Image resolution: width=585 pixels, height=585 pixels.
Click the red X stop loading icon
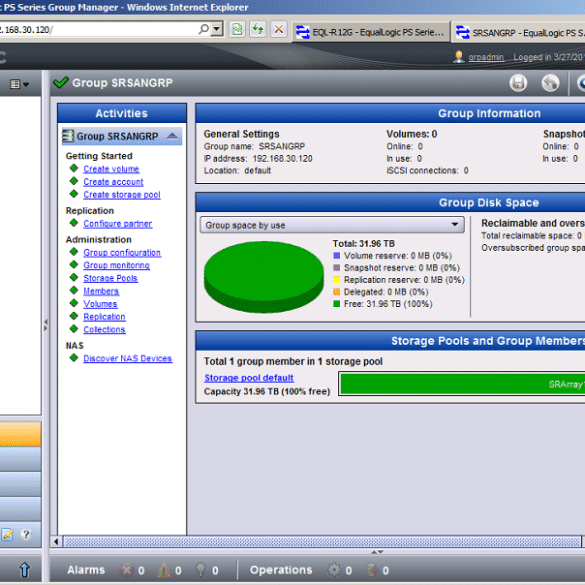279,29
